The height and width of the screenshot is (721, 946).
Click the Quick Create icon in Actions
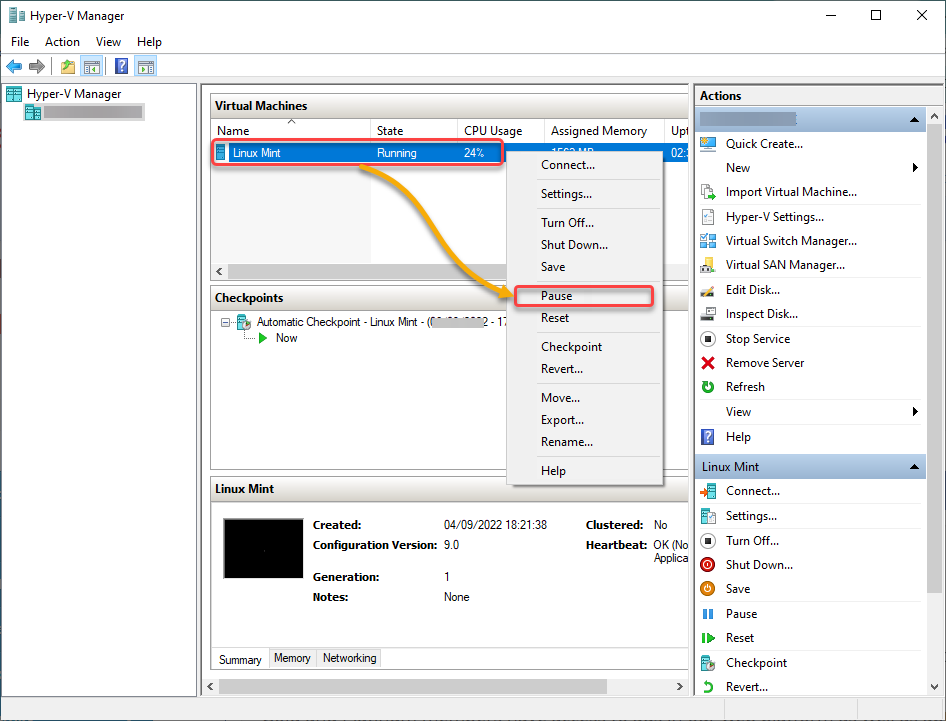(708, 144)
